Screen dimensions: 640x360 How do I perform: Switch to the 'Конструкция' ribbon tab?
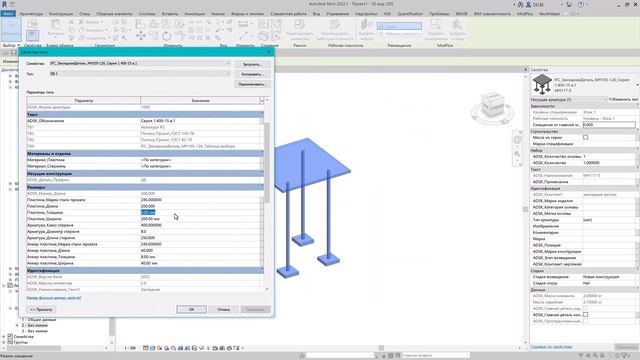pos(61,14)
